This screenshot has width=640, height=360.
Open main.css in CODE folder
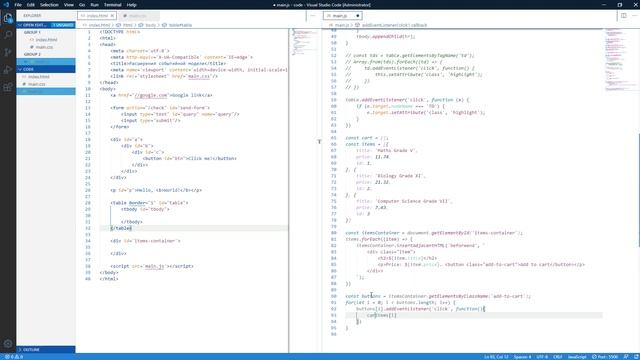pyautogui.click(x=46, y=84)
